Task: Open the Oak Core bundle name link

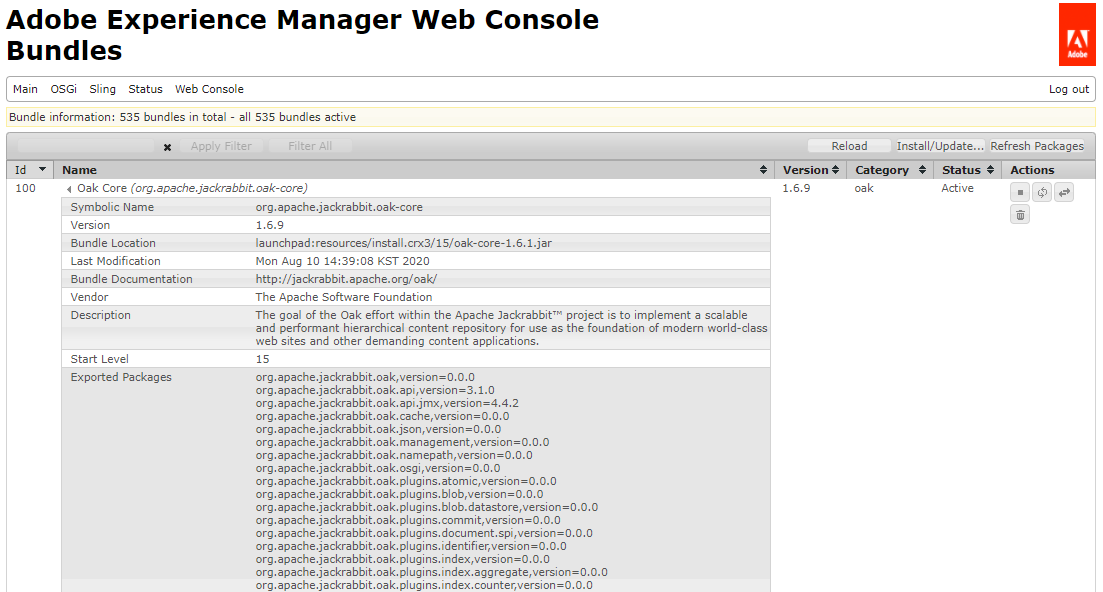Action: pyautogui.click(x=192, y=188)
